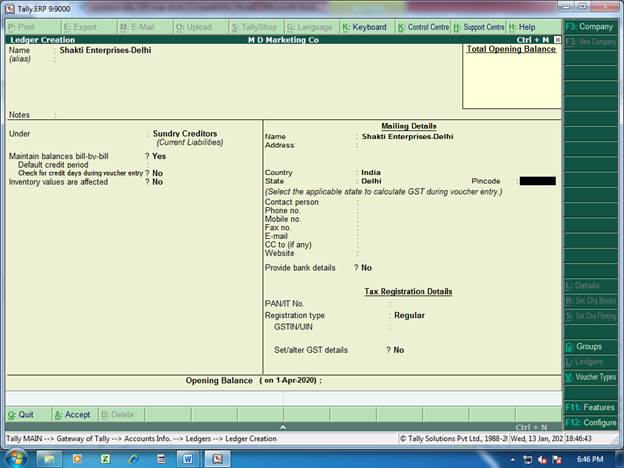Viewport: 624px width, 468px height.
Task: Open K: Control Centre
Action: click(423, 27)
